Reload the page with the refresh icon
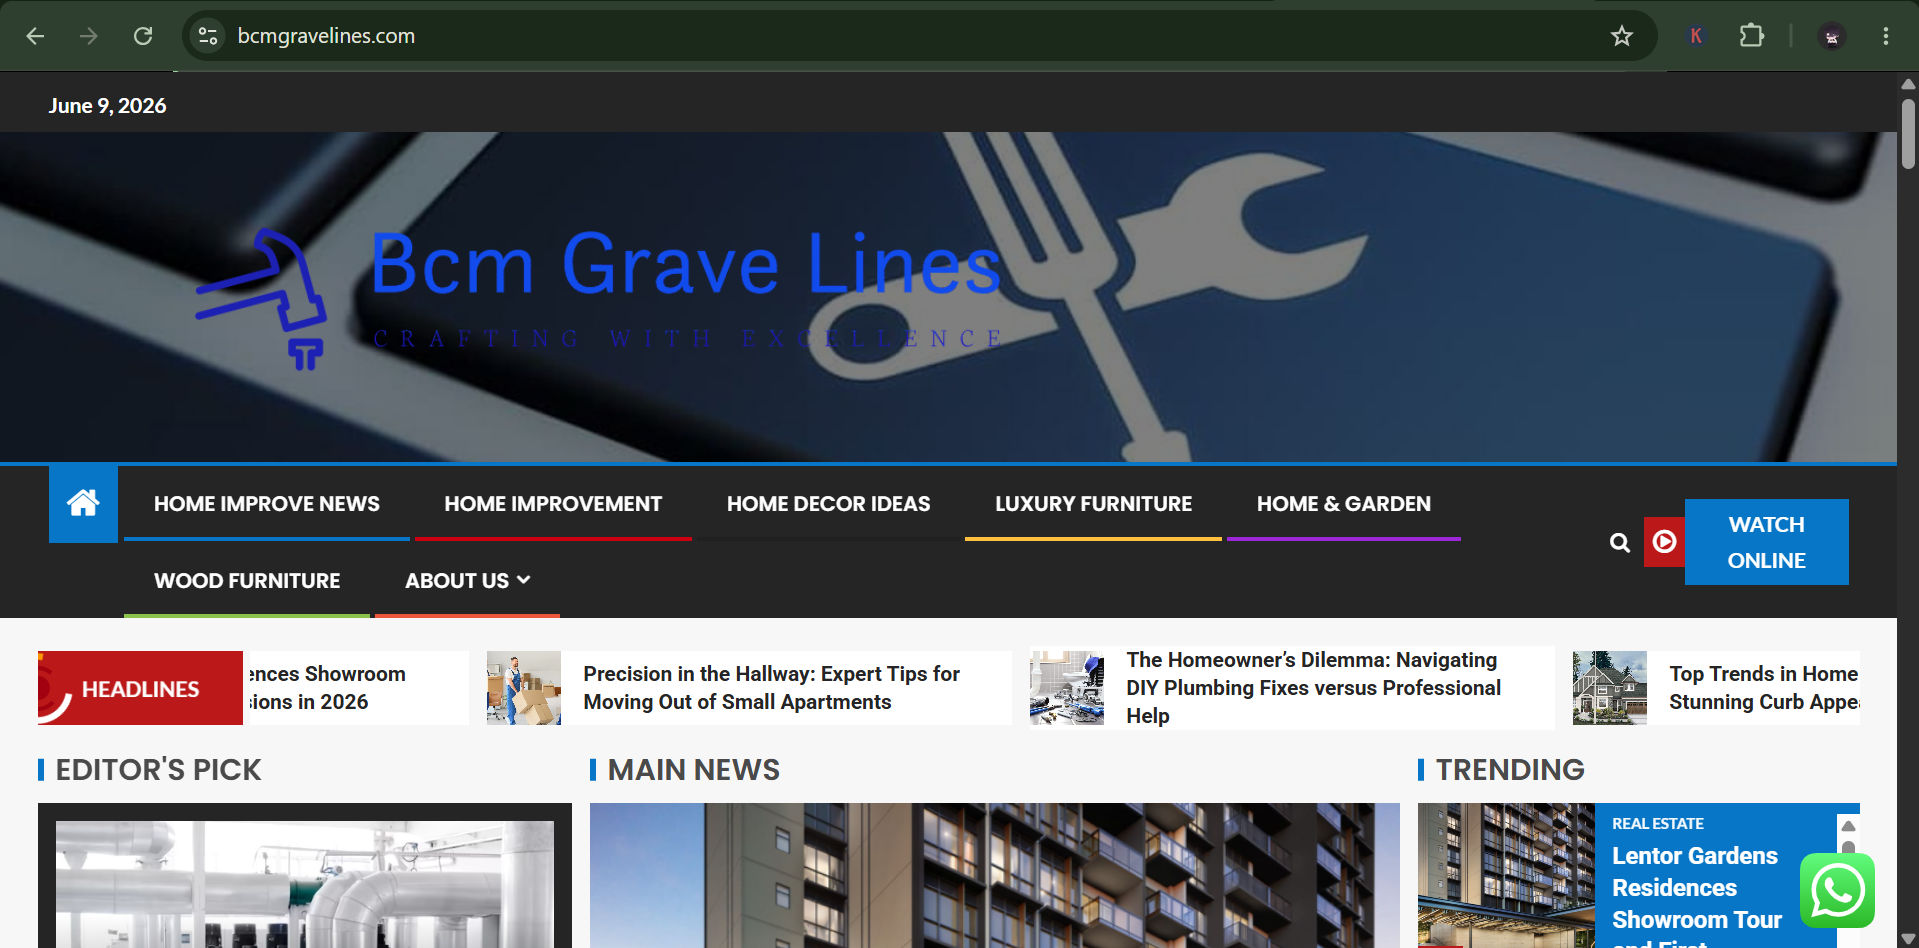This screenshot has width=1919, height=948. [x=143, y=36]
